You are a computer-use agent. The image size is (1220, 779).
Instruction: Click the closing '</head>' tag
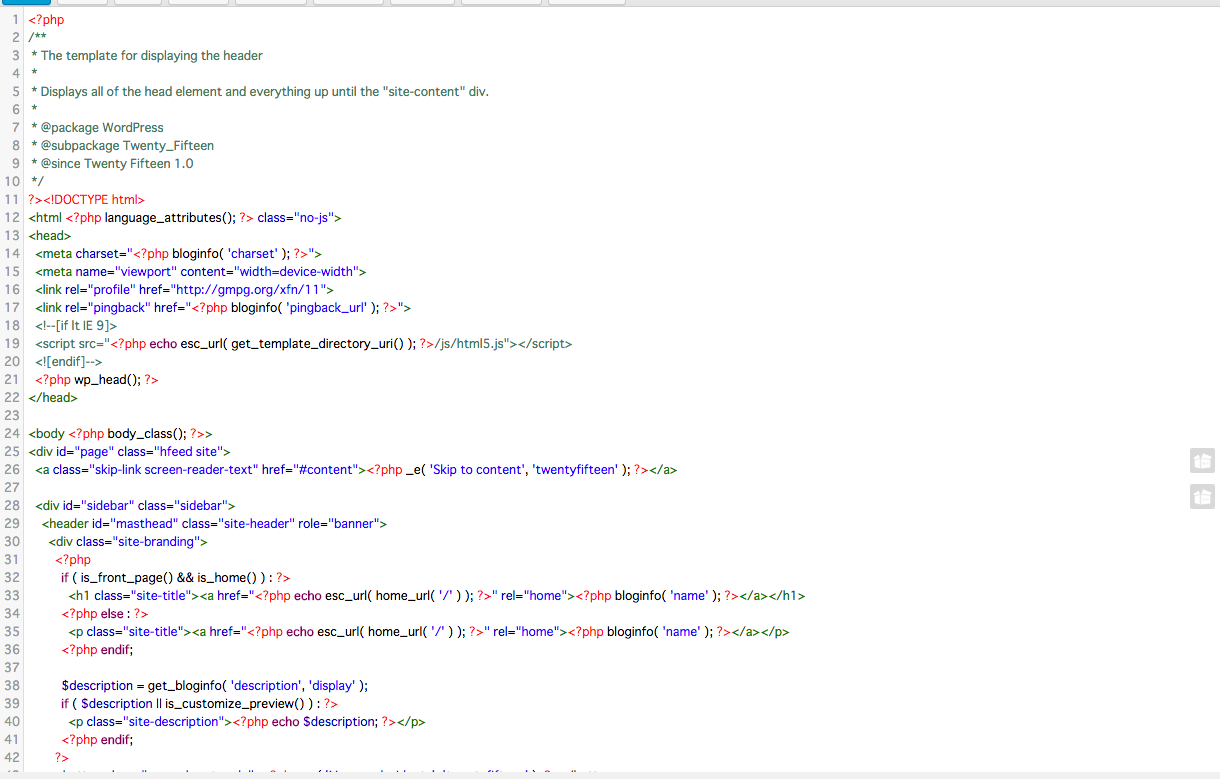(x=53, y=398)
